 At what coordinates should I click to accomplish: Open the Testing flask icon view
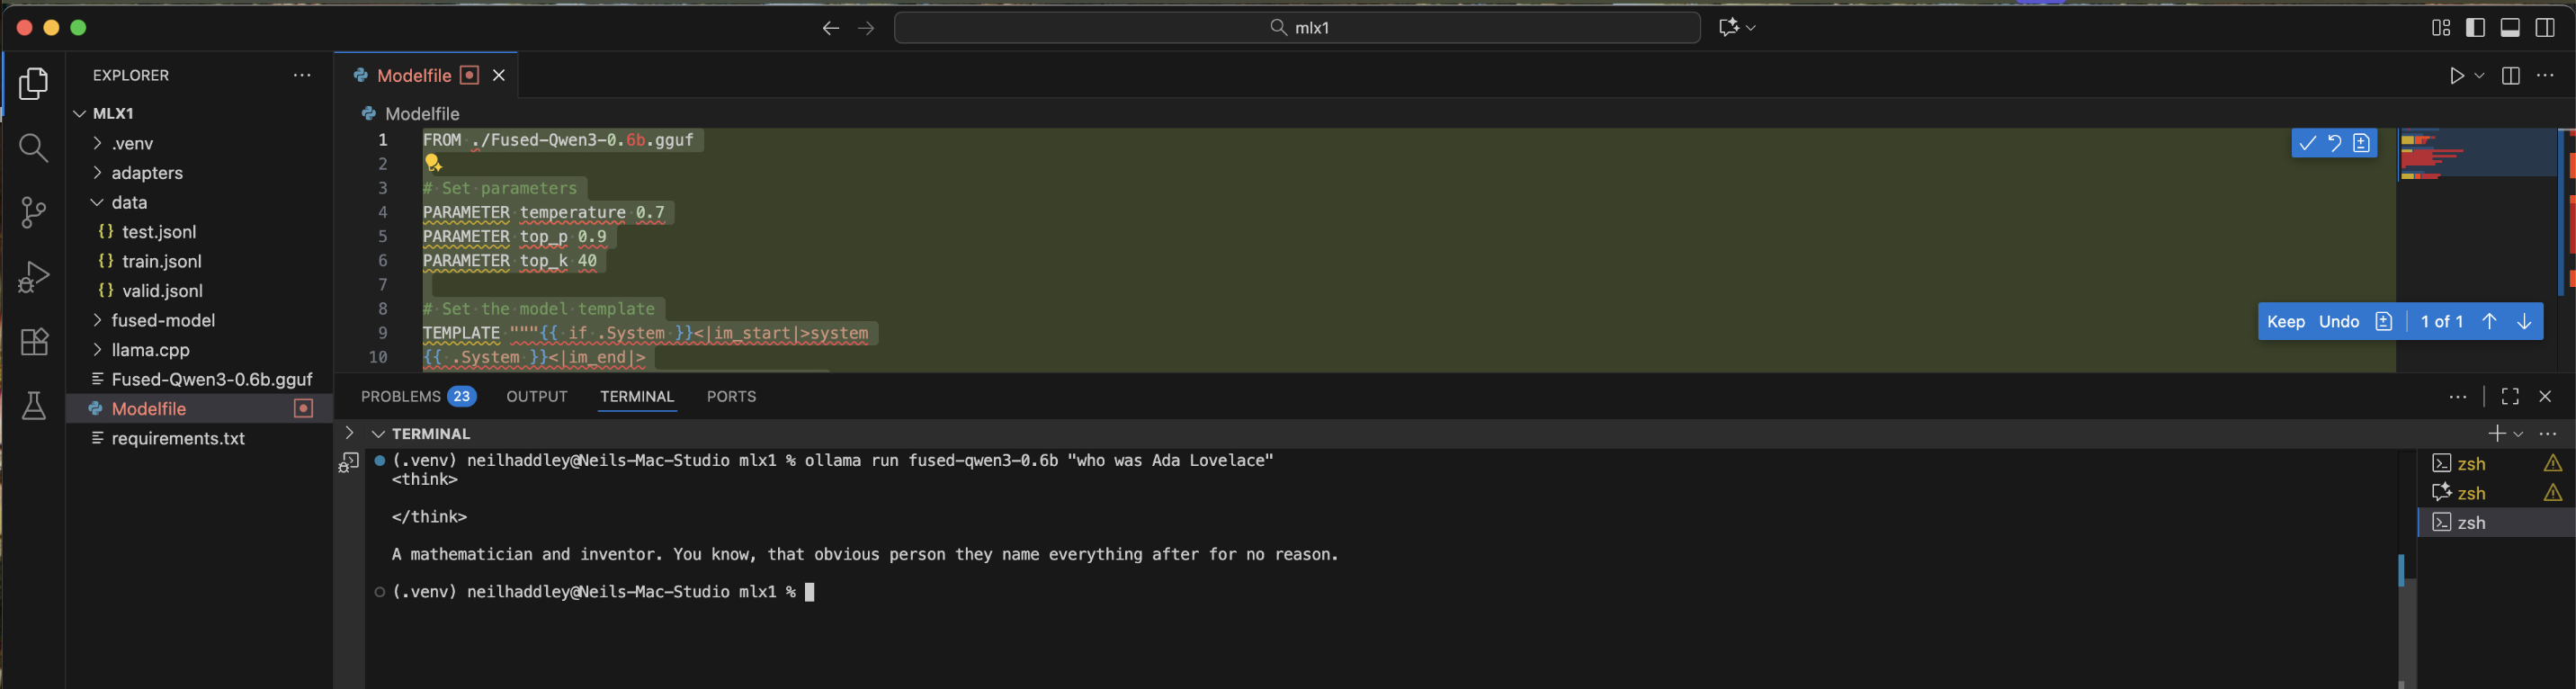click(x=33, y=406)
